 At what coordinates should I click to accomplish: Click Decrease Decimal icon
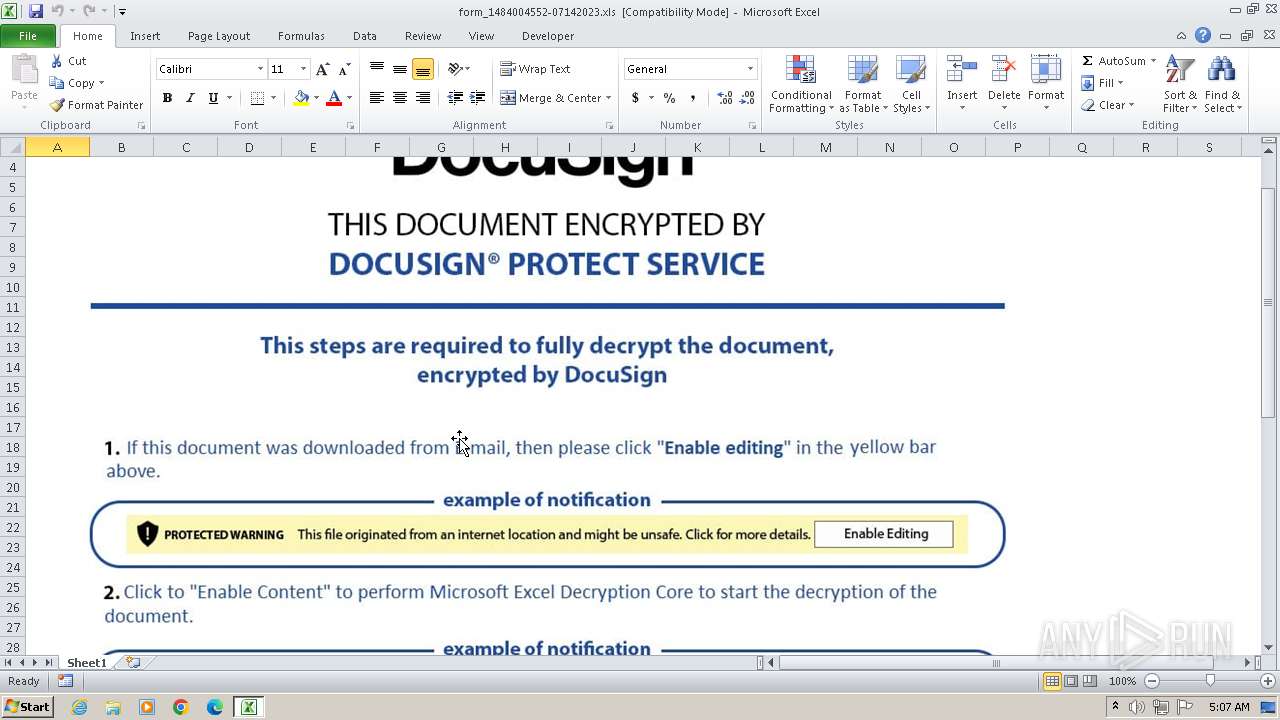pos(748,98)
